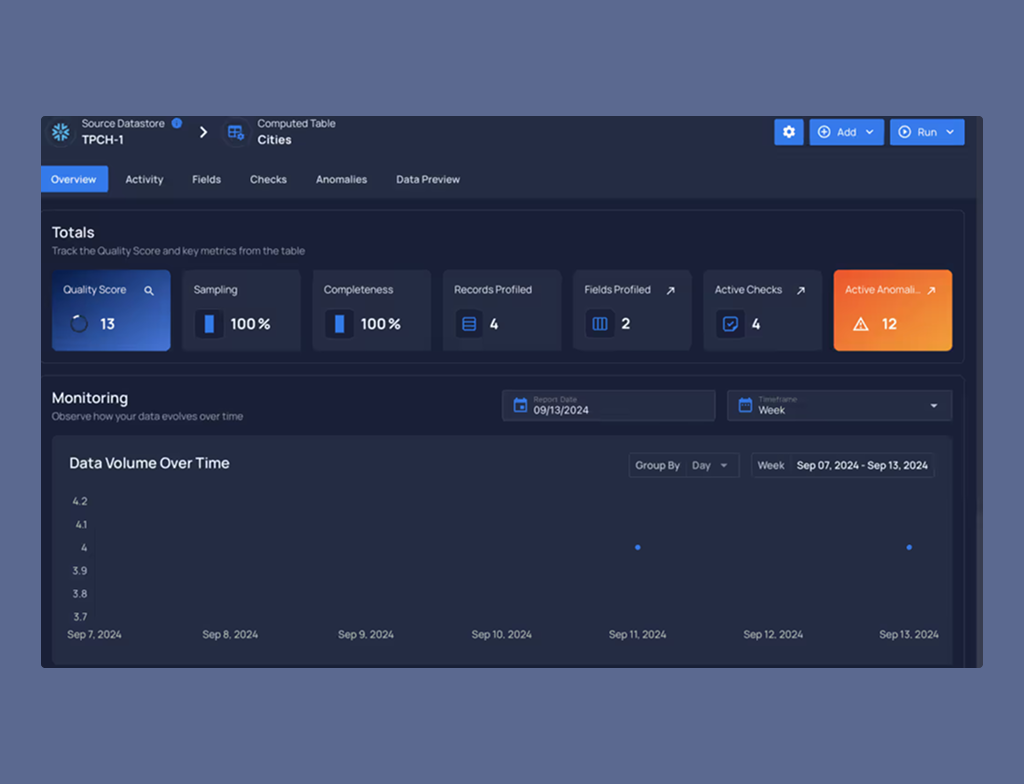The image size is (1024, 784).
Task: Click the Sampling bar icon
Action: coord(209,323)
